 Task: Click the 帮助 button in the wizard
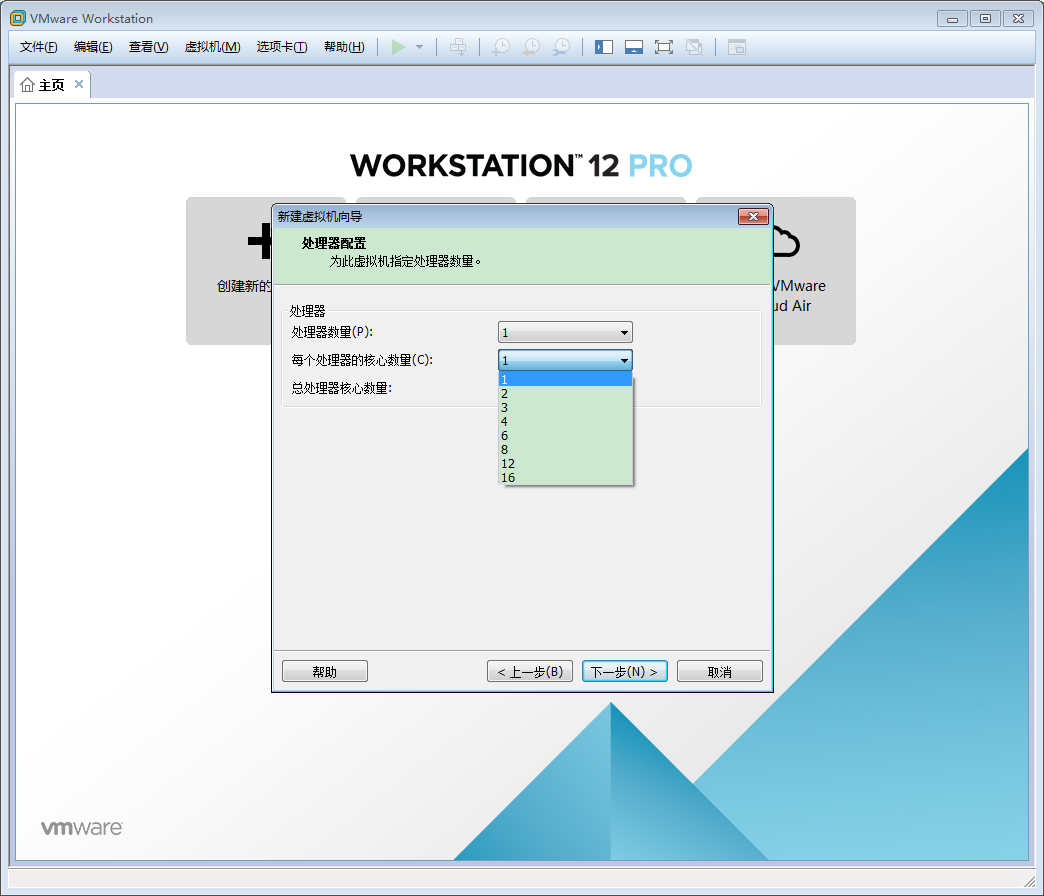(x=324, y=670)
